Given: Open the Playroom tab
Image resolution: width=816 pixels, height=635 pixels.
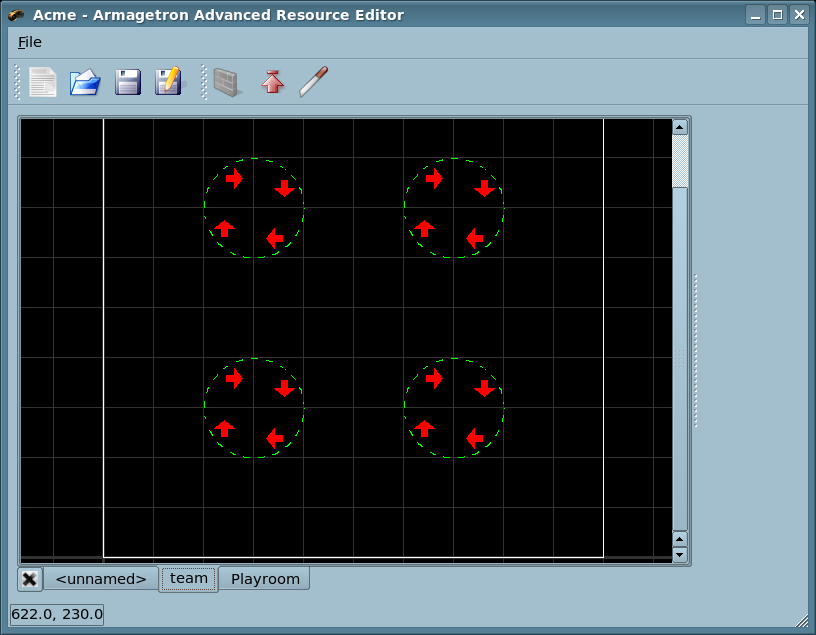Looking at the screenshot, I should 265,579.
